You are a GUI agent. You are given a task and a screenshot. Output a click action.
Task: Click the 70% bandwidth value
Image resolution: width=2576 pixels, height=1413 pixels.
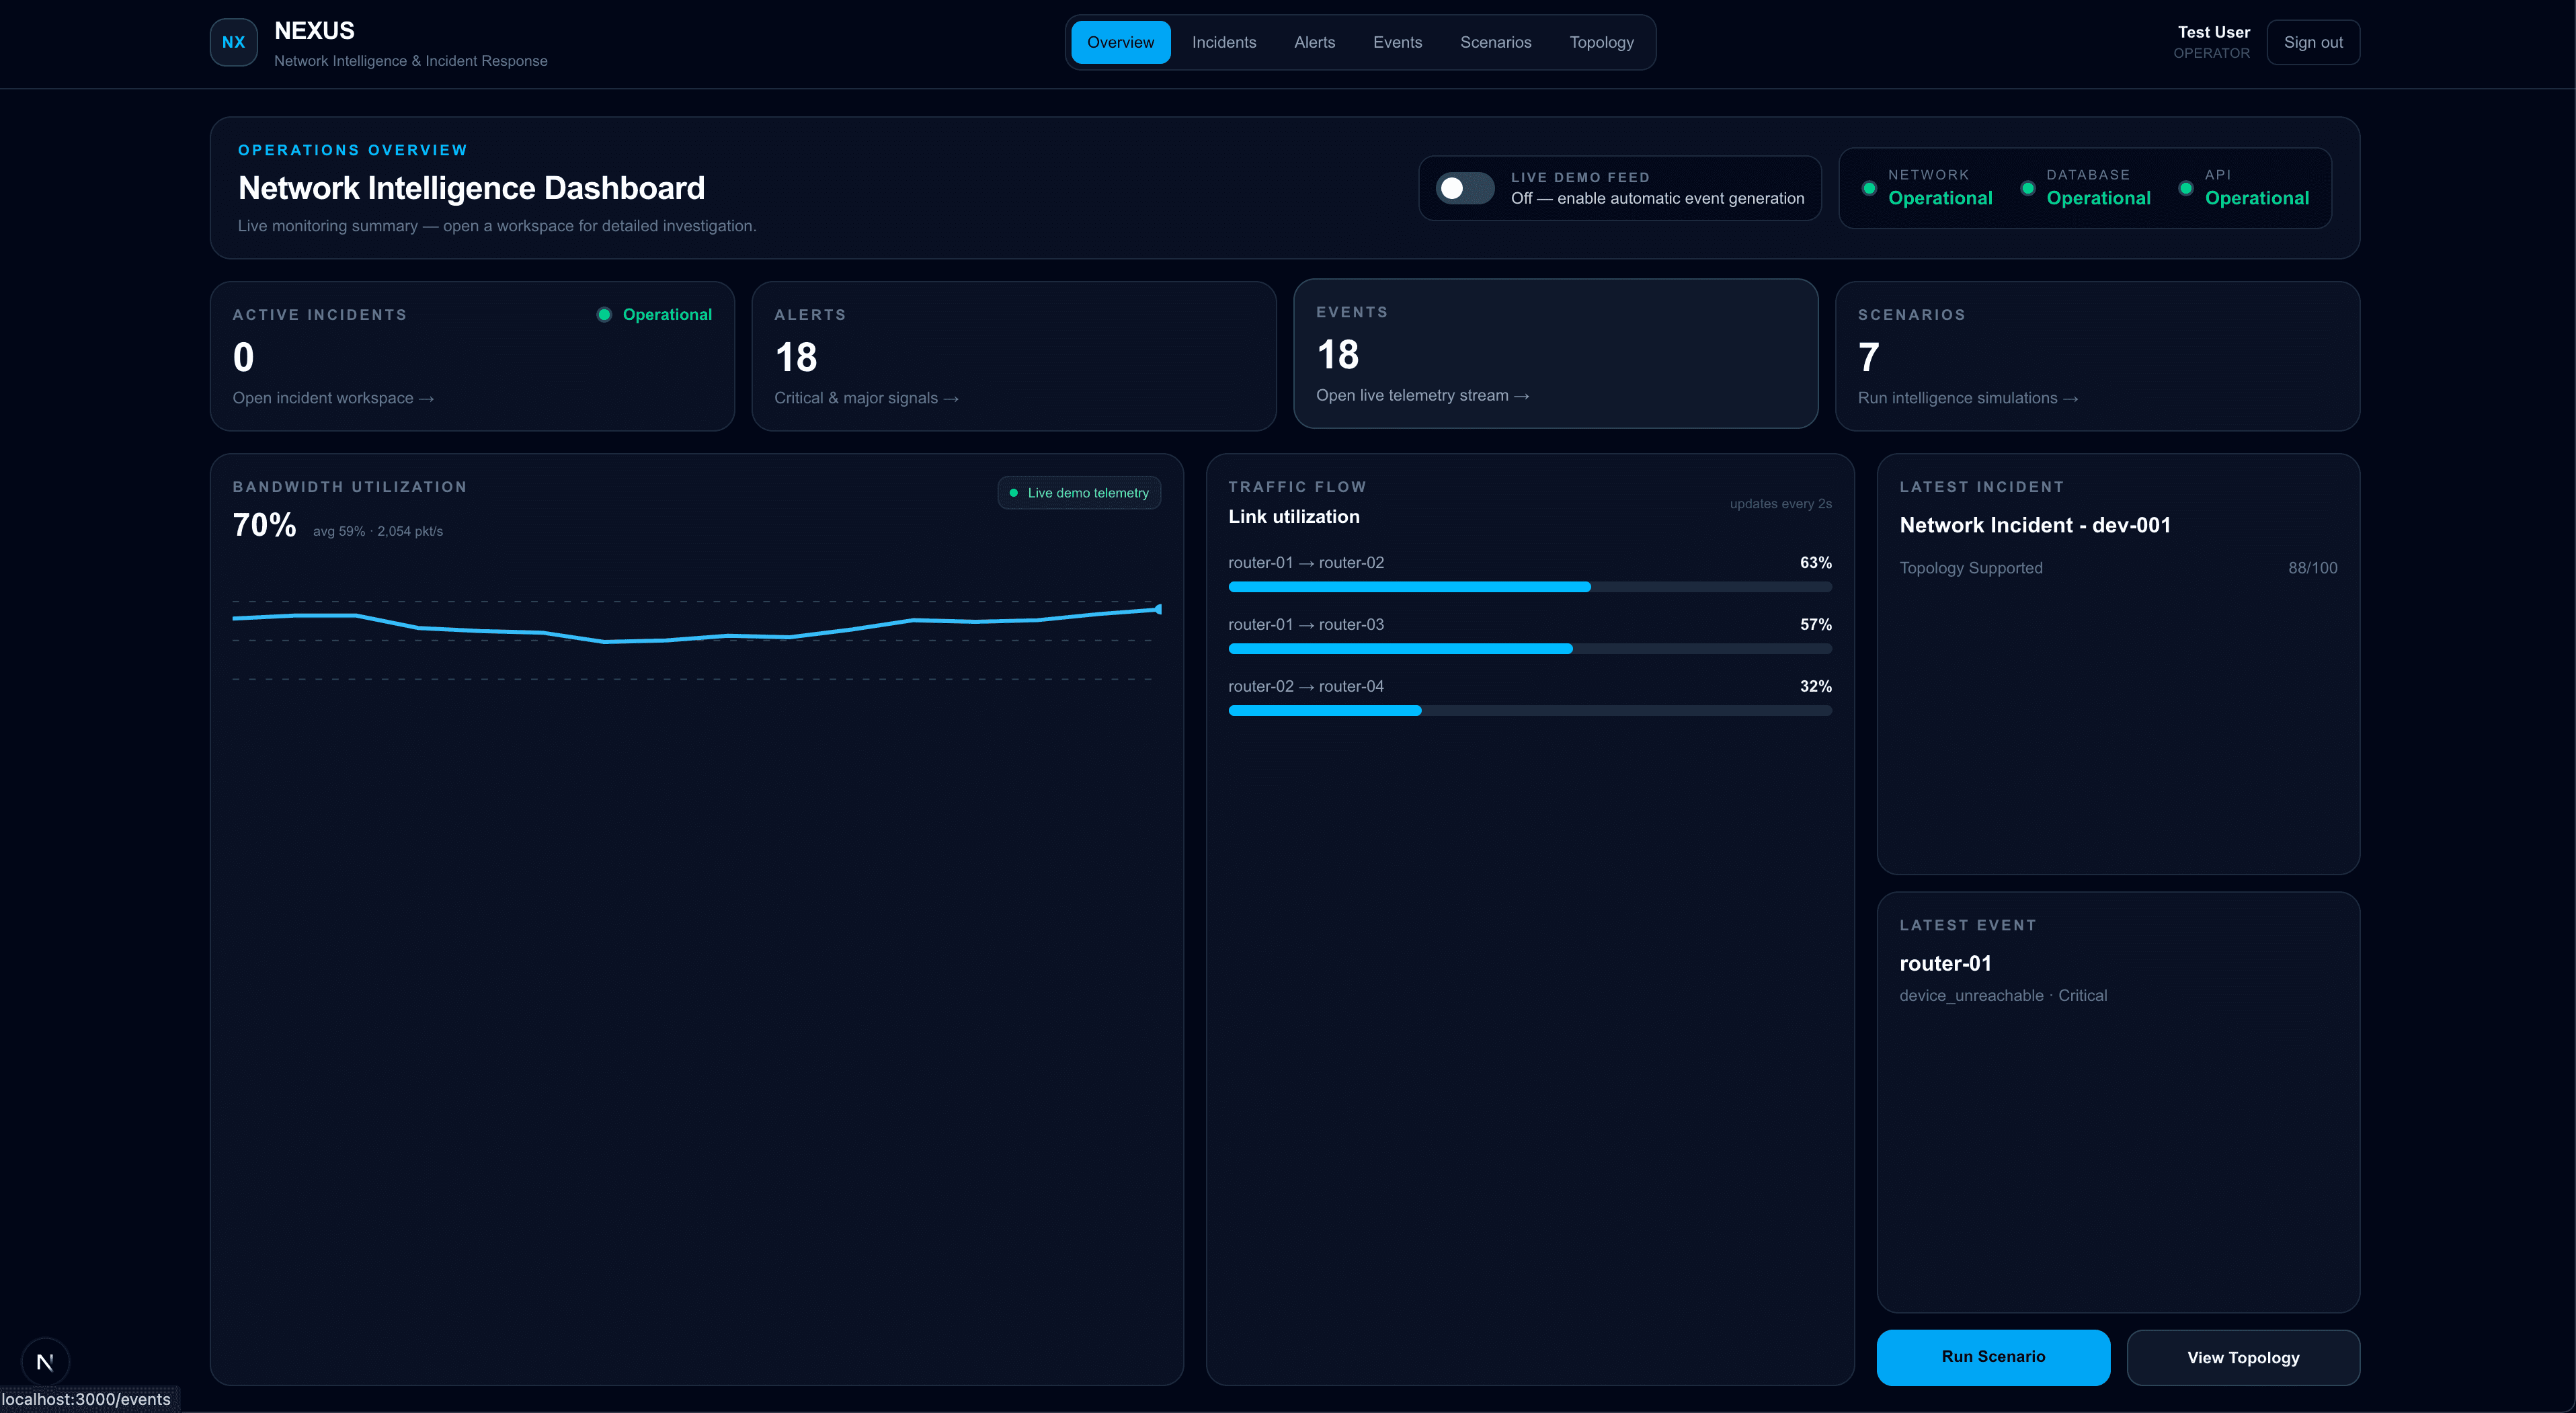pos(264,525)
